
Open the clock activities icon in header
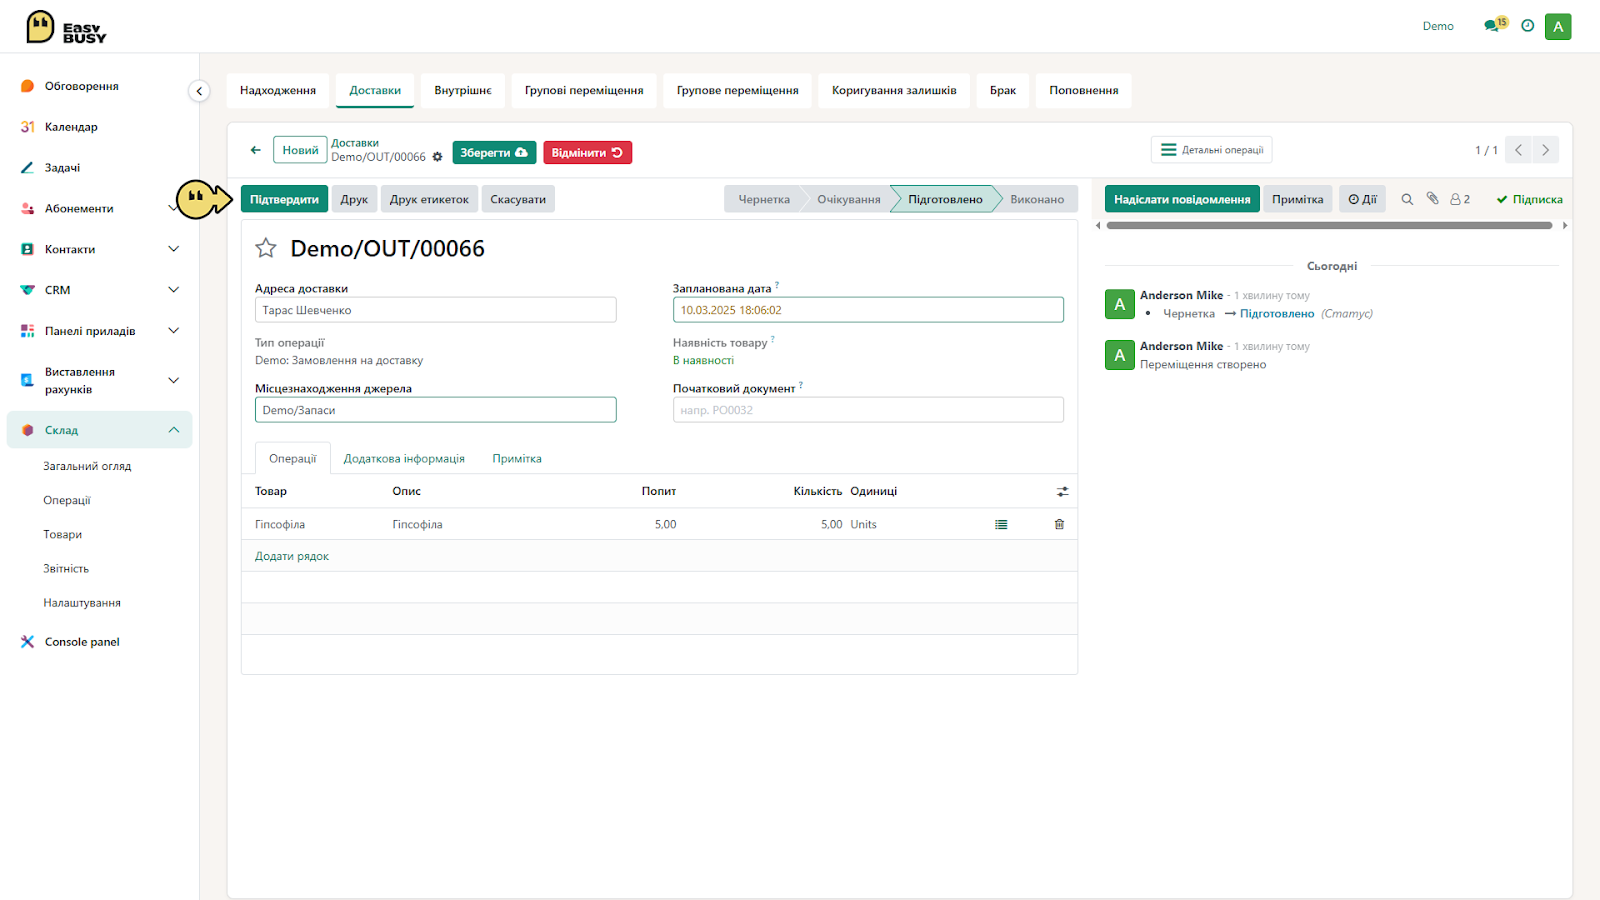pos(1527,26)
